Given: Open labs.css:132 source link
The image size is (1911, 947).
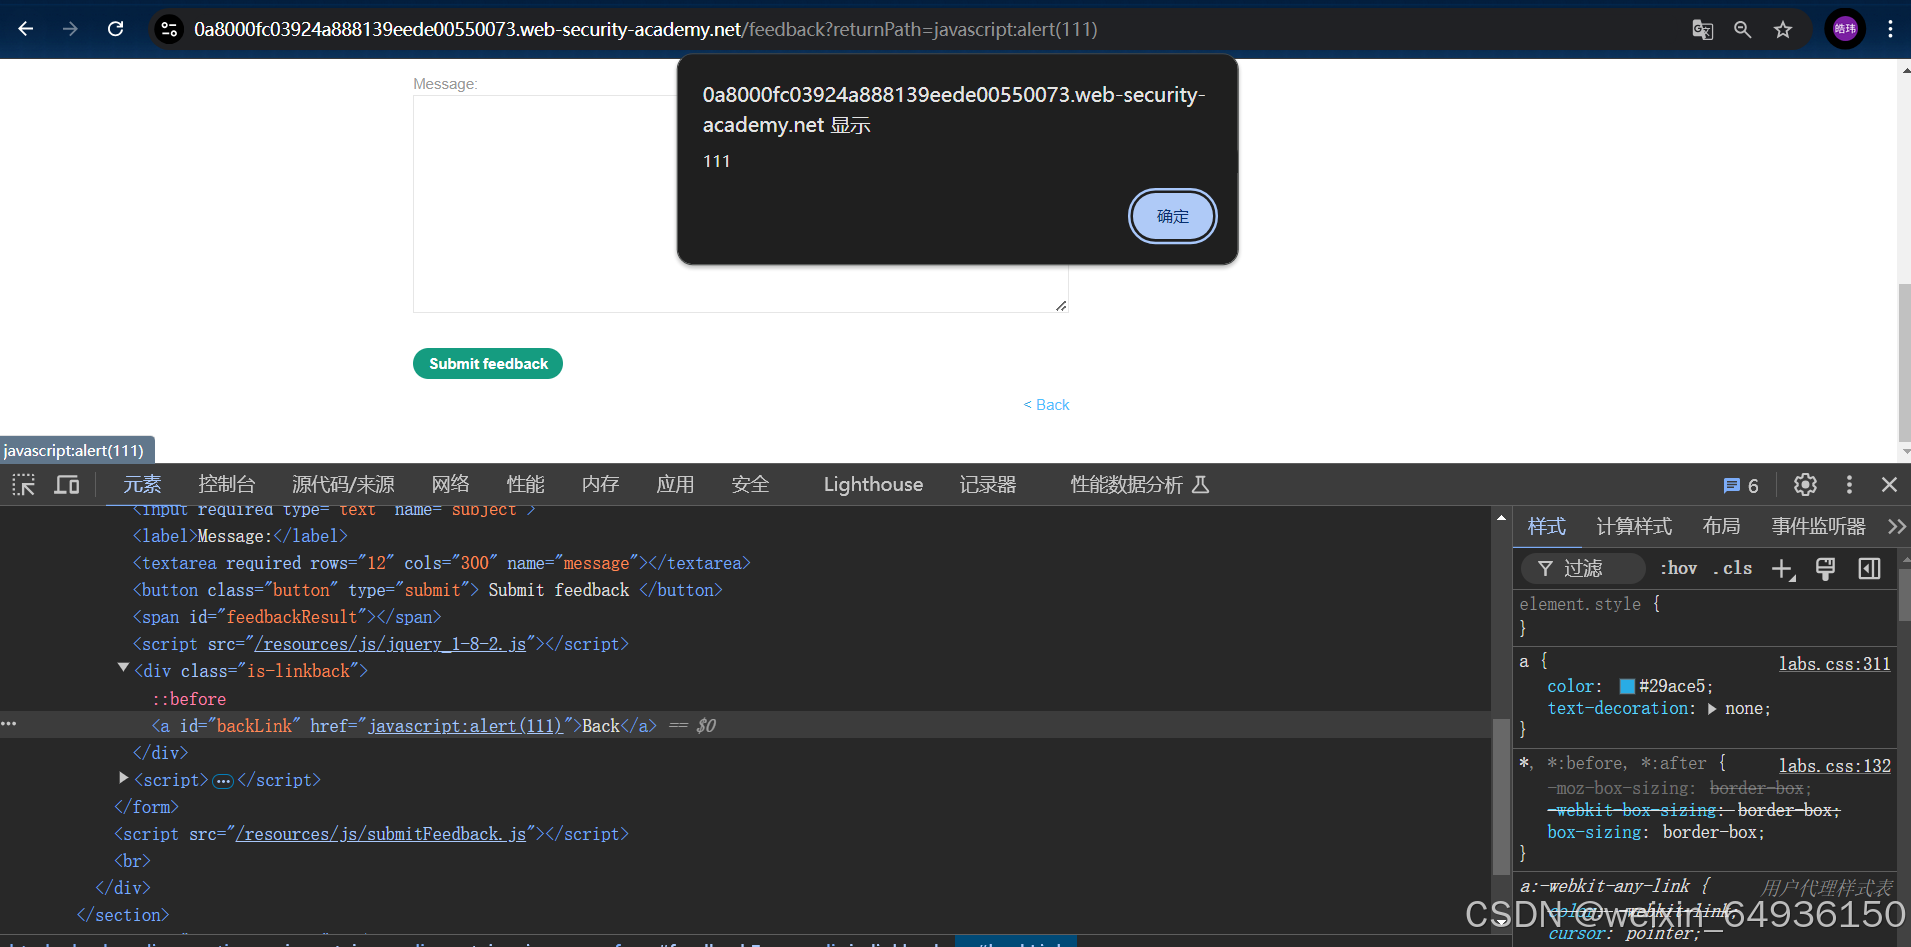Looking at the screenshot, I should click(x=1835, y=765).
